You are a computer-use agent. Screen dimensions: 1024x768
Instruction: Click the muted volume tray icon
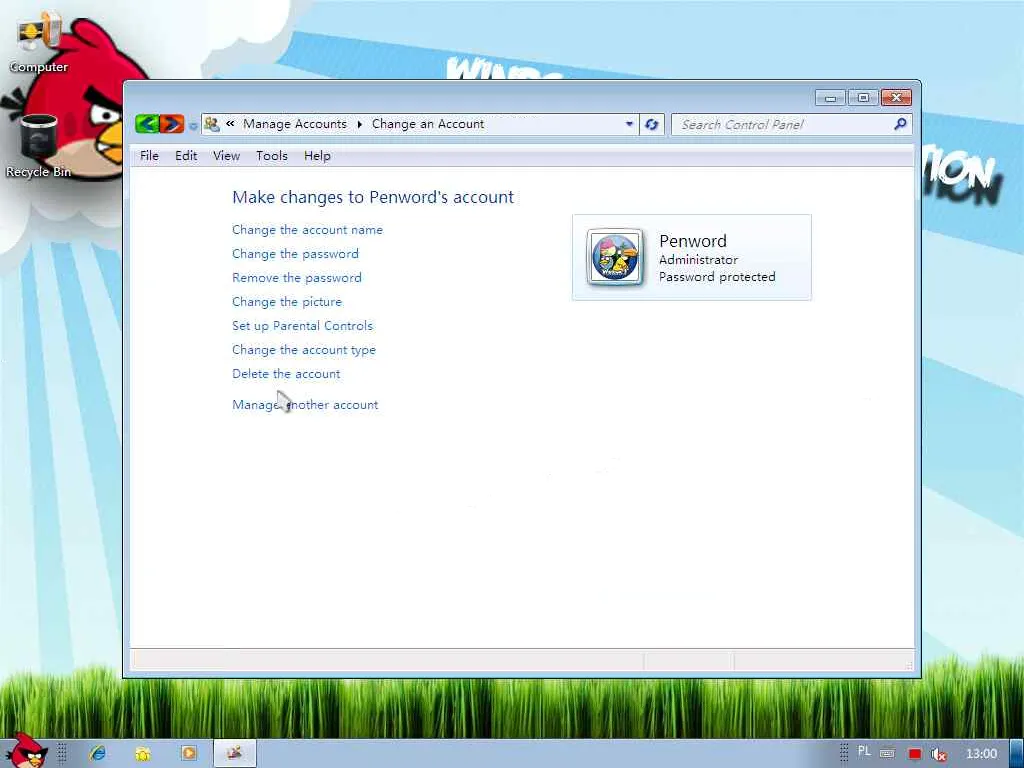(x=939, y=754)
